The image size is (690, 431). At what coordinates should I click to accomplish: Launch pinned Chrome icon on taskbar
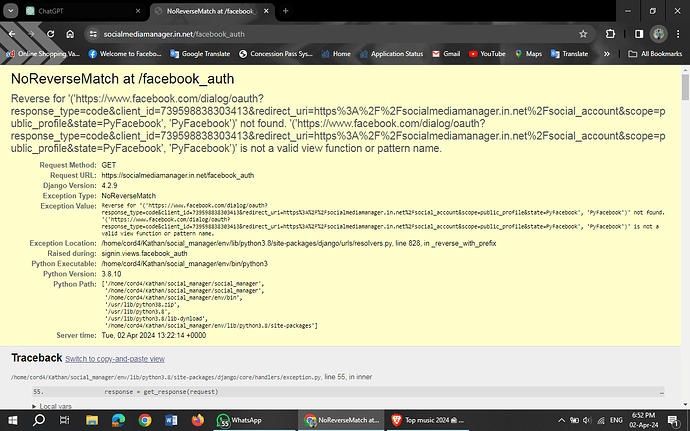click(x=145, y=420)
